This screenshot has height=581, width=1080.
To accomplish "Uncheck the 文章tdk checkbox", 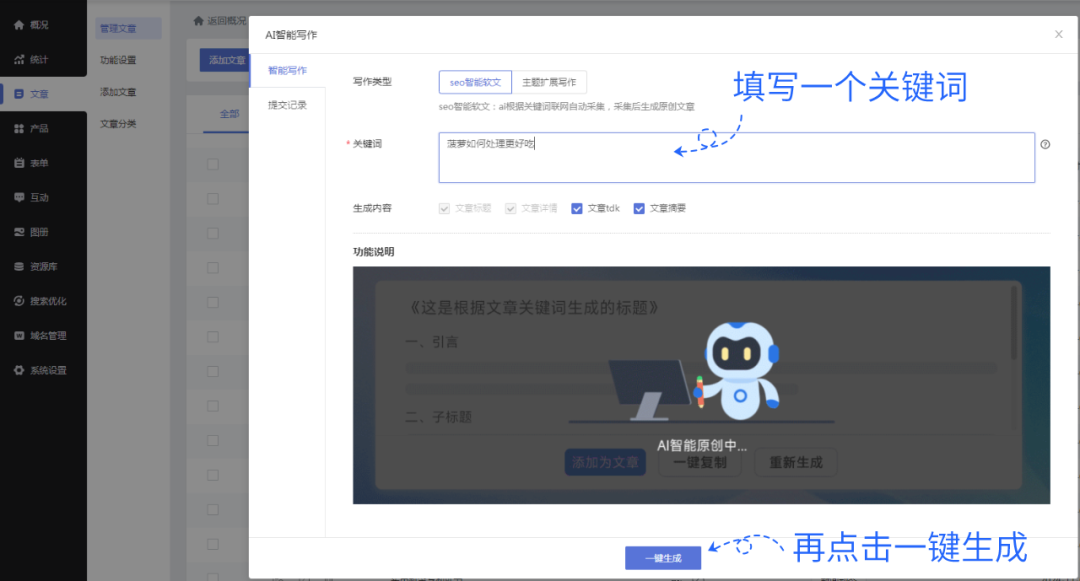I will pos(577,208).
